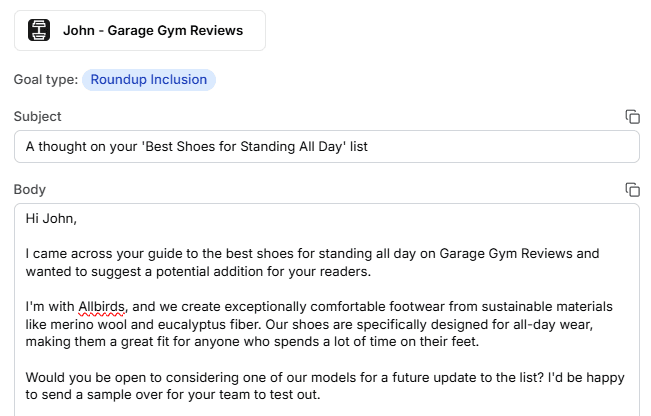Place cursor on the 'Hi John,' greeting
The width and height of the screenshot is (651, 416).
51,218
